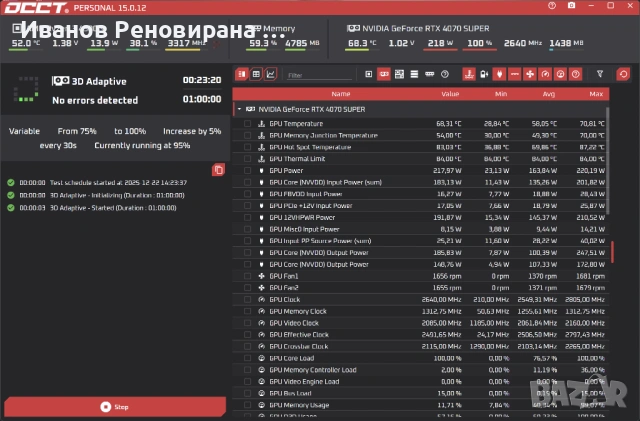640x421 pixels.
Task: Toggle the voltage sensor type filter
Action: [x=515, y=74]
